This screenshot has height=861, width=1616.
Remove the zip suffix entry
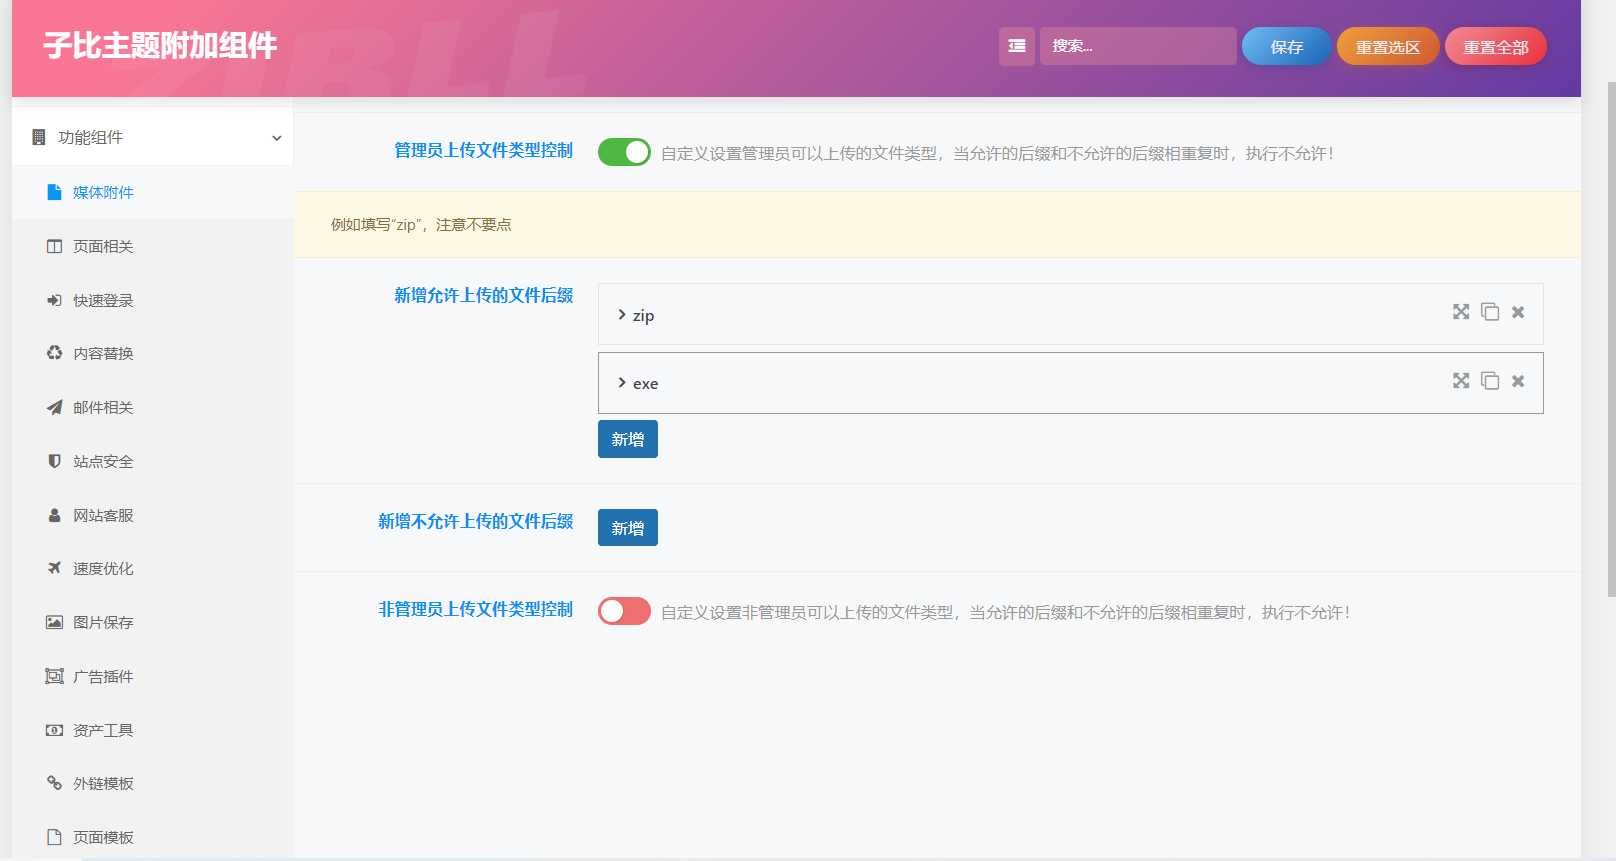(1518, 312)
